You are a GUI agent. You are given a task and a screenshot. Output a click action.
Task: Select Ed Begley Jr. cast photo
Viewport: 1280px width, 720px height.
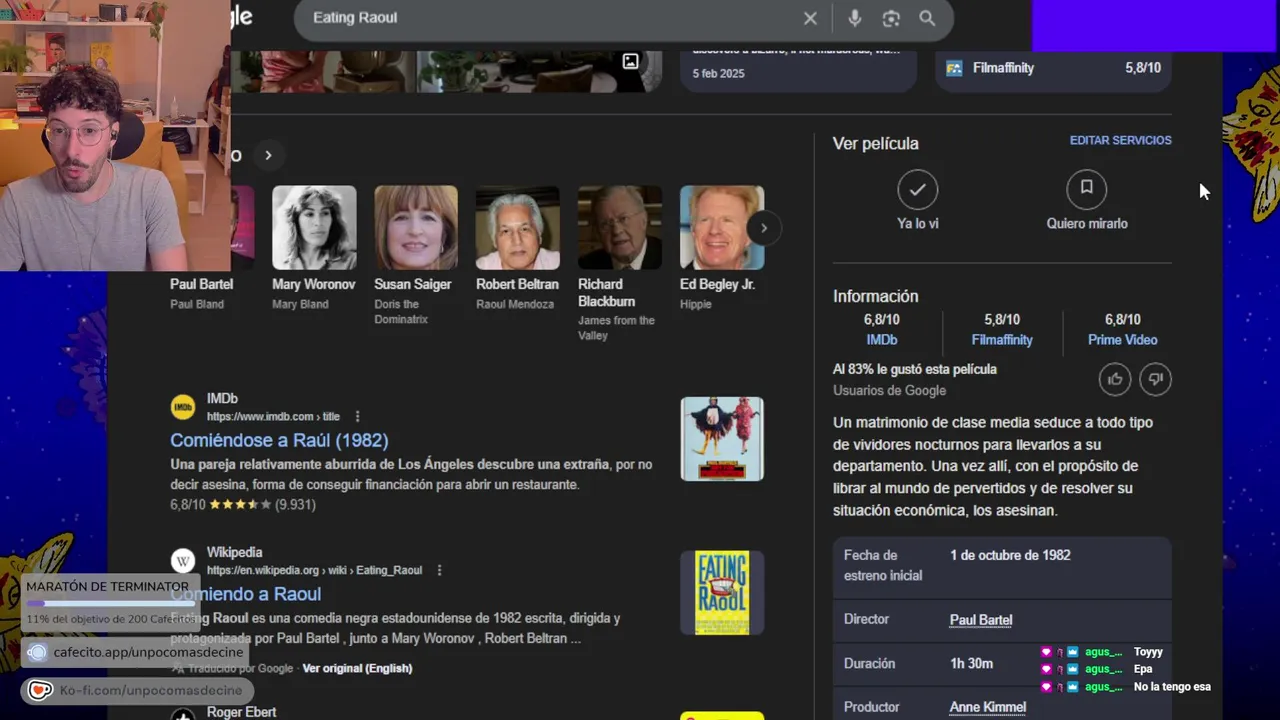click(x=722, y=228)
